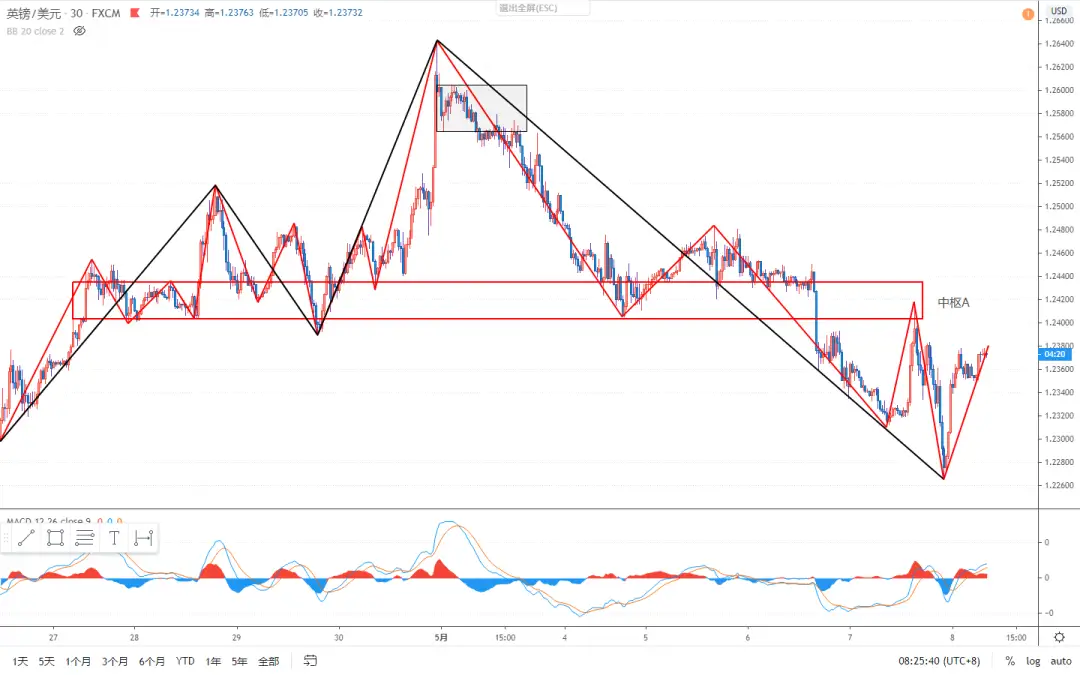Select the text annotation tool
Screen dimensions: 1080x675
point(114,538)
